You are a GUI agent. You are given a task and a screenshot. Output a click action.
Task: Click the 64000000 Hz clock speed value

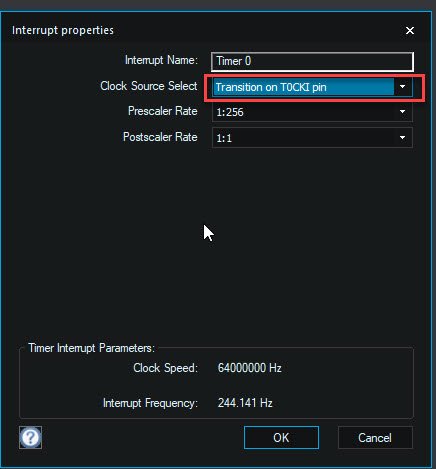tap(250, 368)
